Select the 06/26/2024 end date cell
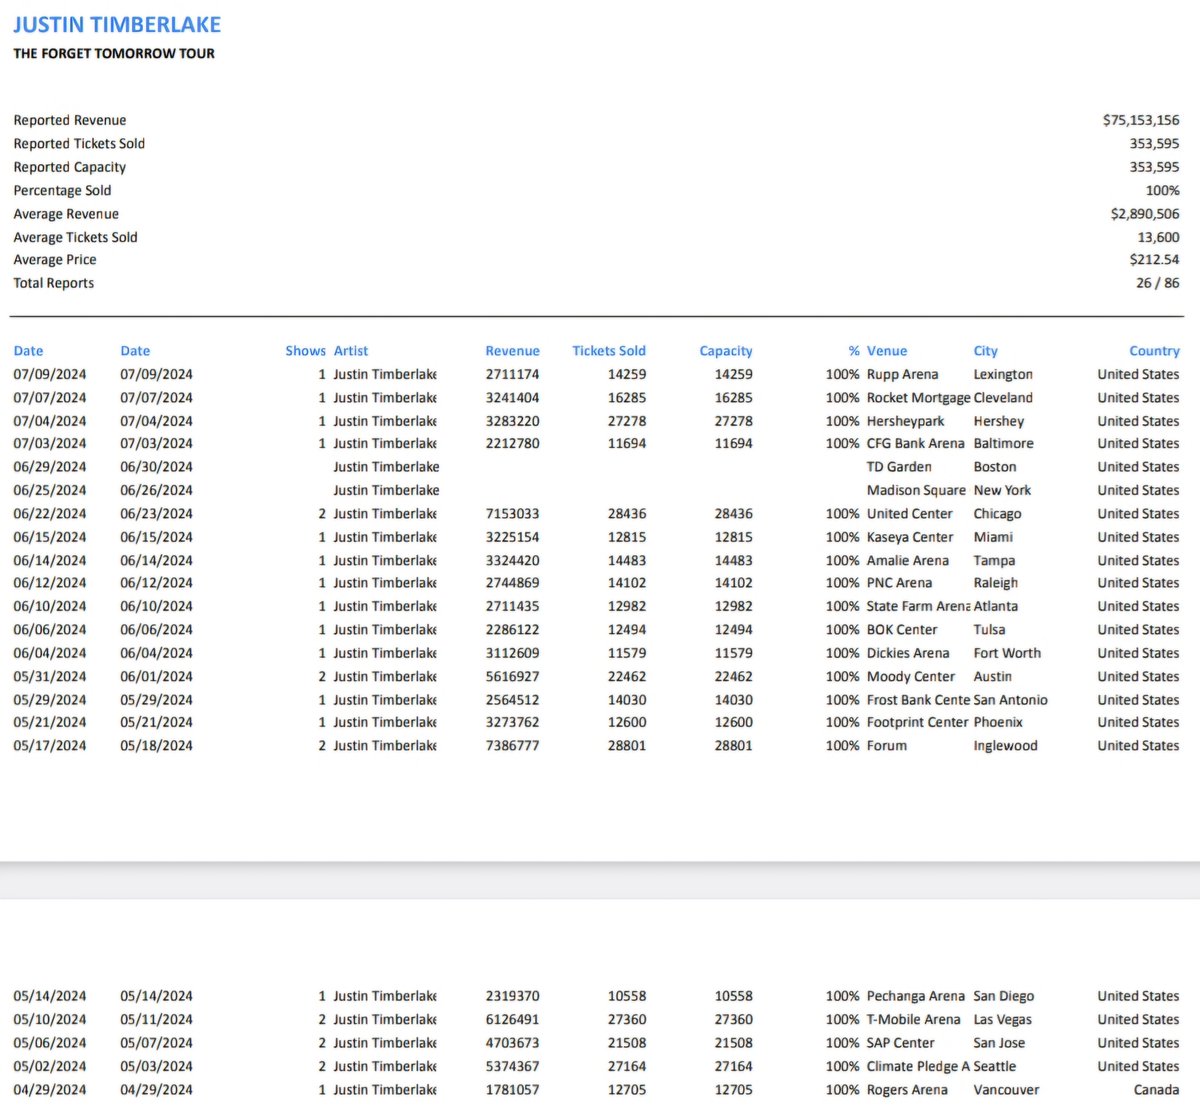The width and height of the screenshot is (1200, 1115). coord(156,490)
